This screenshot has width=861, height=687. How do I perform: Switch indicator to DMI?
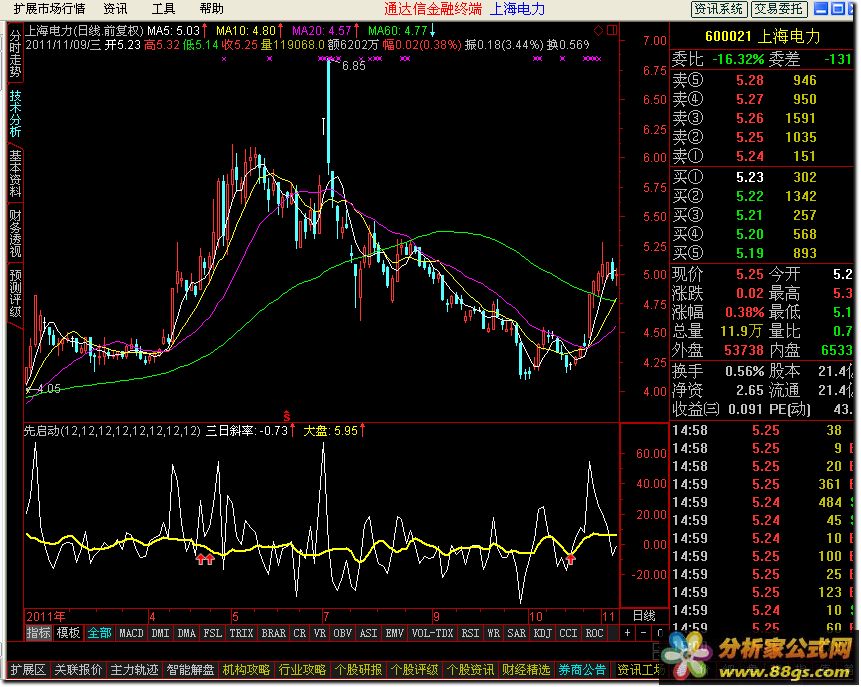160,633
